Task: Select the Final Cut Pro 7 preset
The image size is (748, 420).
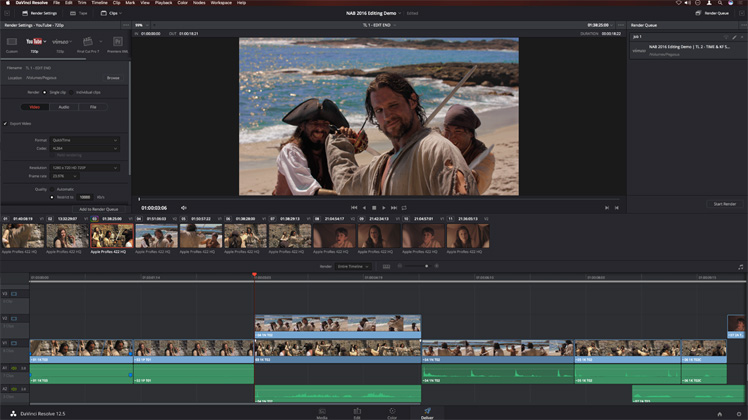Action: (89, 43)
